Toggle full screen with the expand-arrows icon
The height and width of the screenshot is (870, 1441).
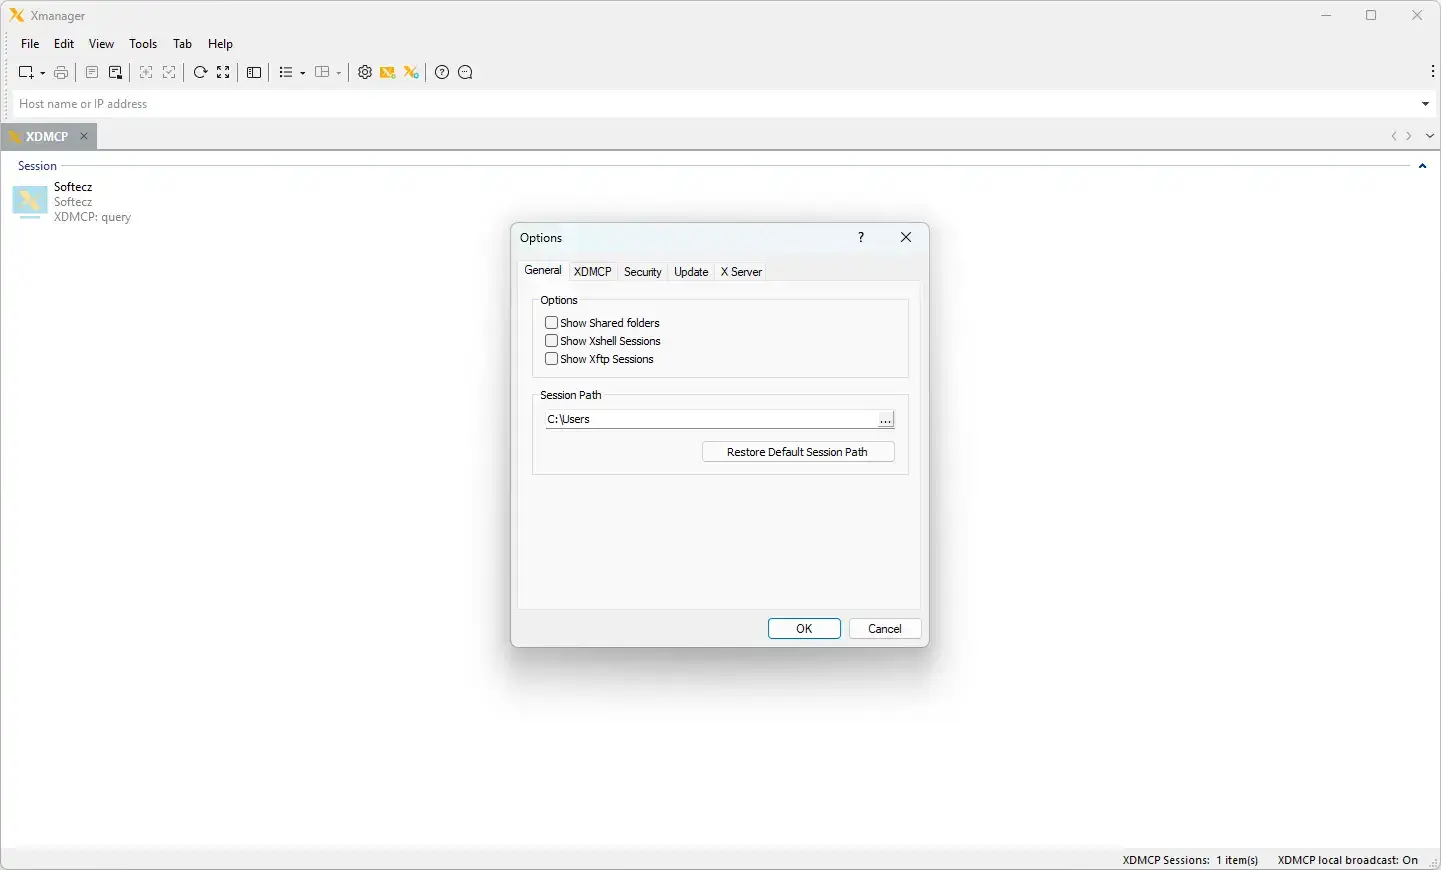[x=224, y=72]
